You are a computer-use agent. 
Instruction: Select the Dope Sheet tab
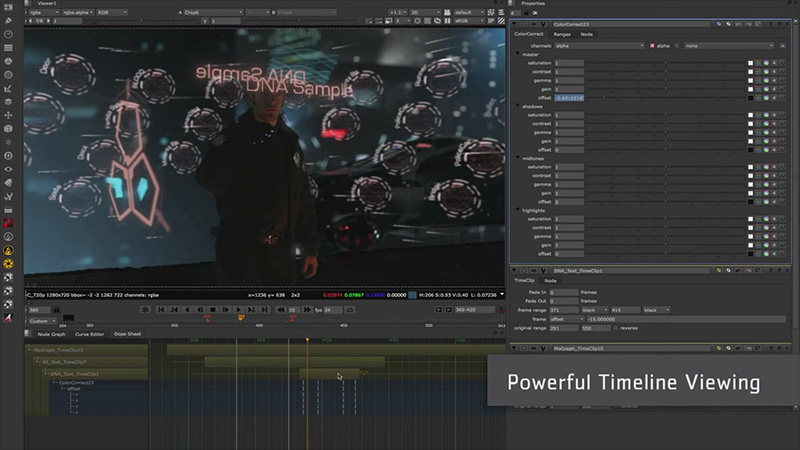click(x=127, y=334)
